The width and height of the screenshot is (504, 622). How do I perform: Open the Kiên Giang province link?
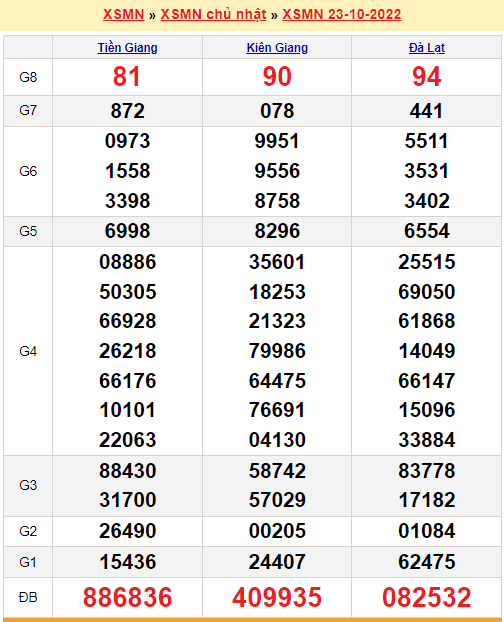(277, 48)
